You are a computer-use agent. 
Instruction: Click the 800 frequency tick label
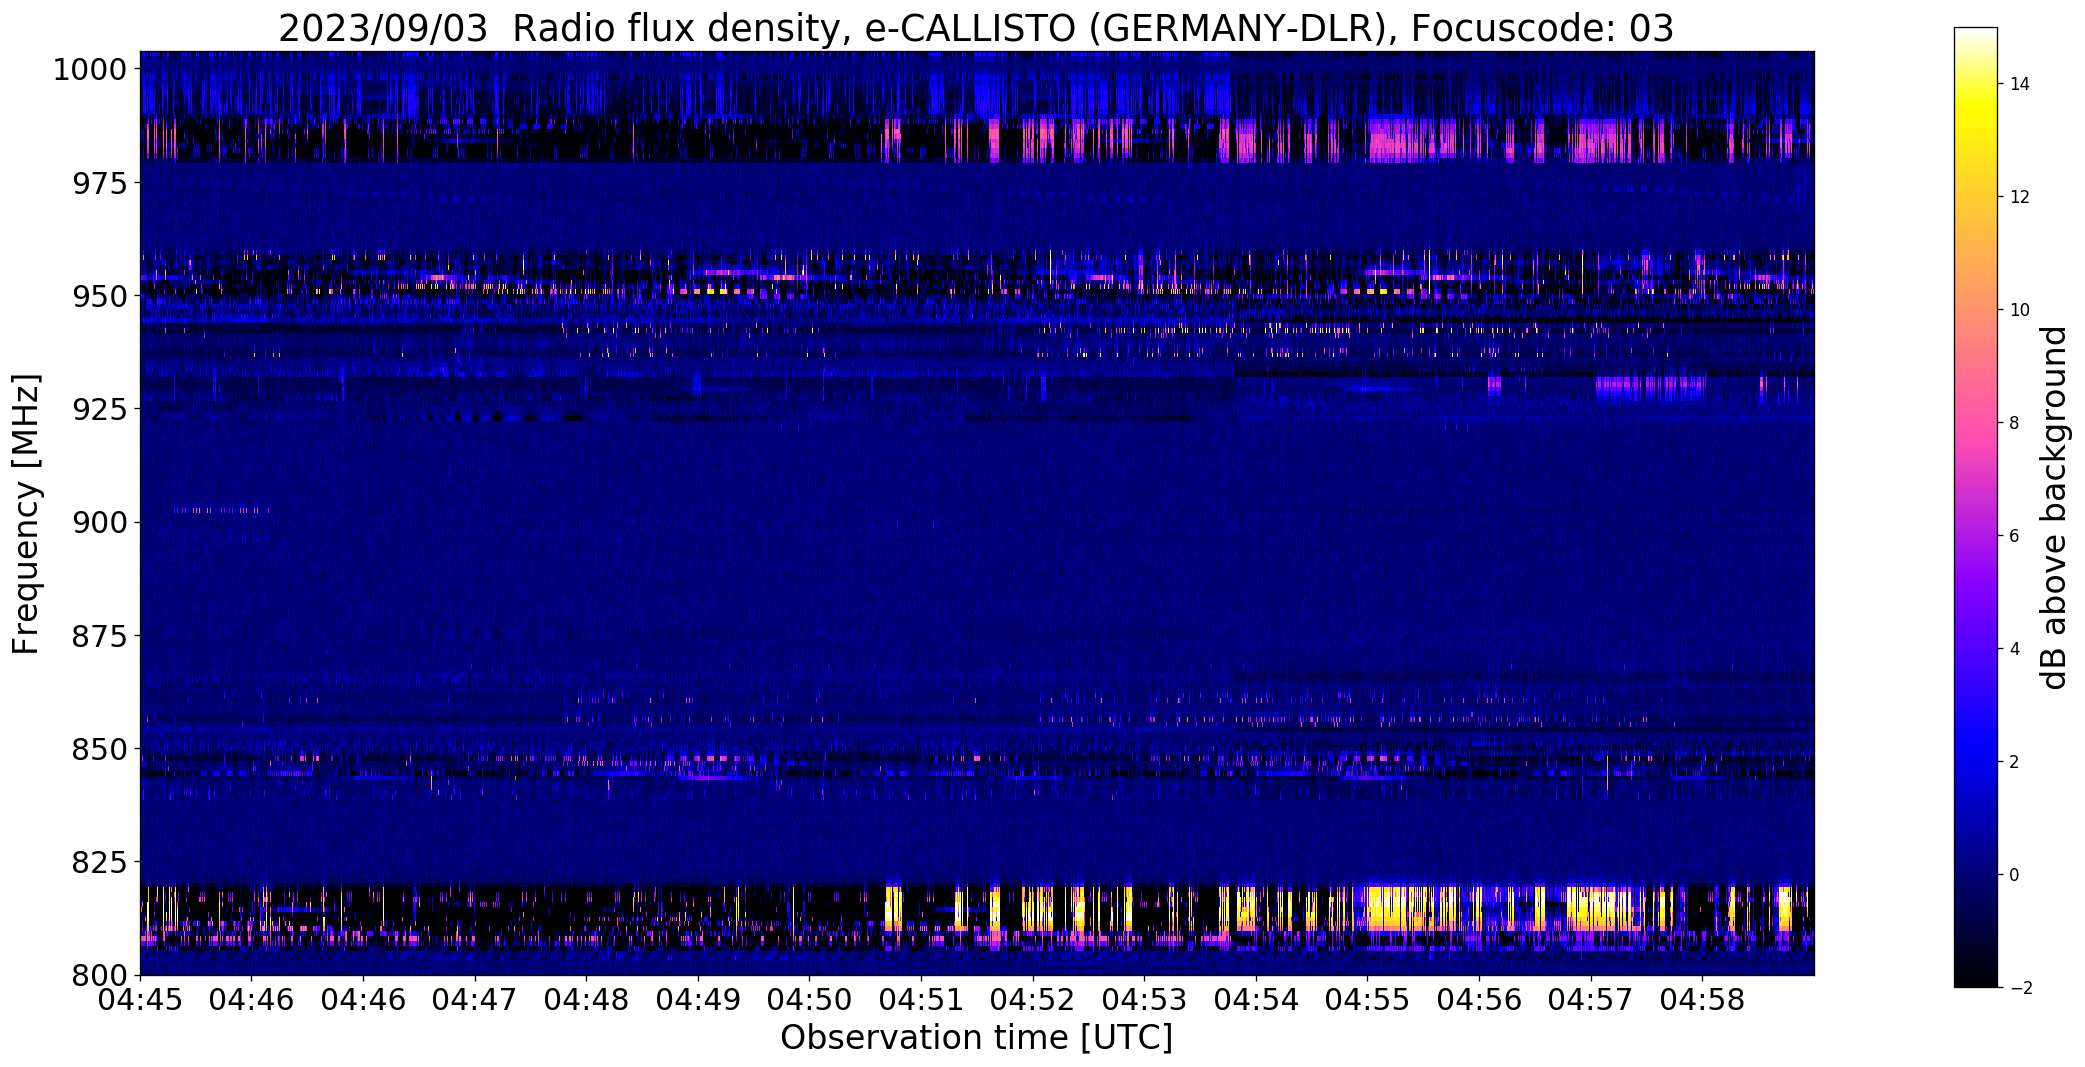[x=99, y=974]
